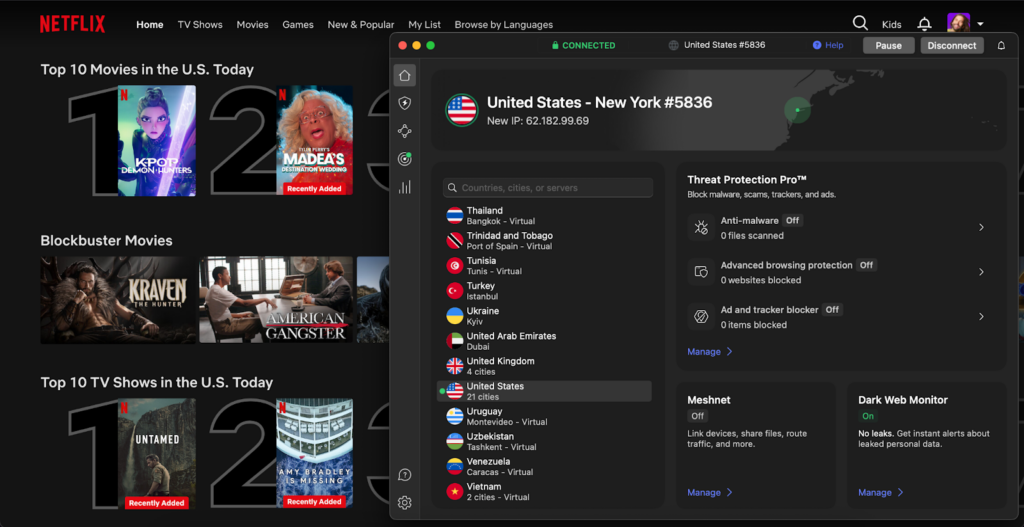Screen dimensions: 1024x527
Task: Open Netflix Kids link
Action: [891, 25]
